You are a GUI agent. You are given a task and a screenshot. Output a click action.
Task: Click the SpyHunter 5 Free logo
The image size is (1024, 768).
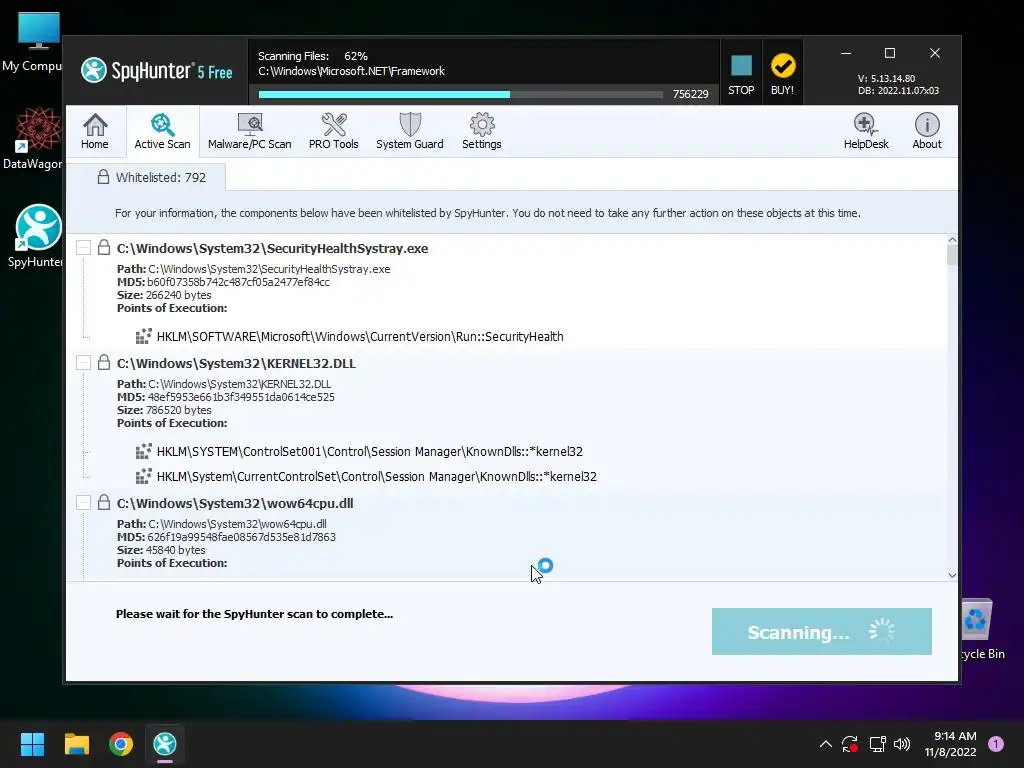pyautogui.click(x=157, y=71)
